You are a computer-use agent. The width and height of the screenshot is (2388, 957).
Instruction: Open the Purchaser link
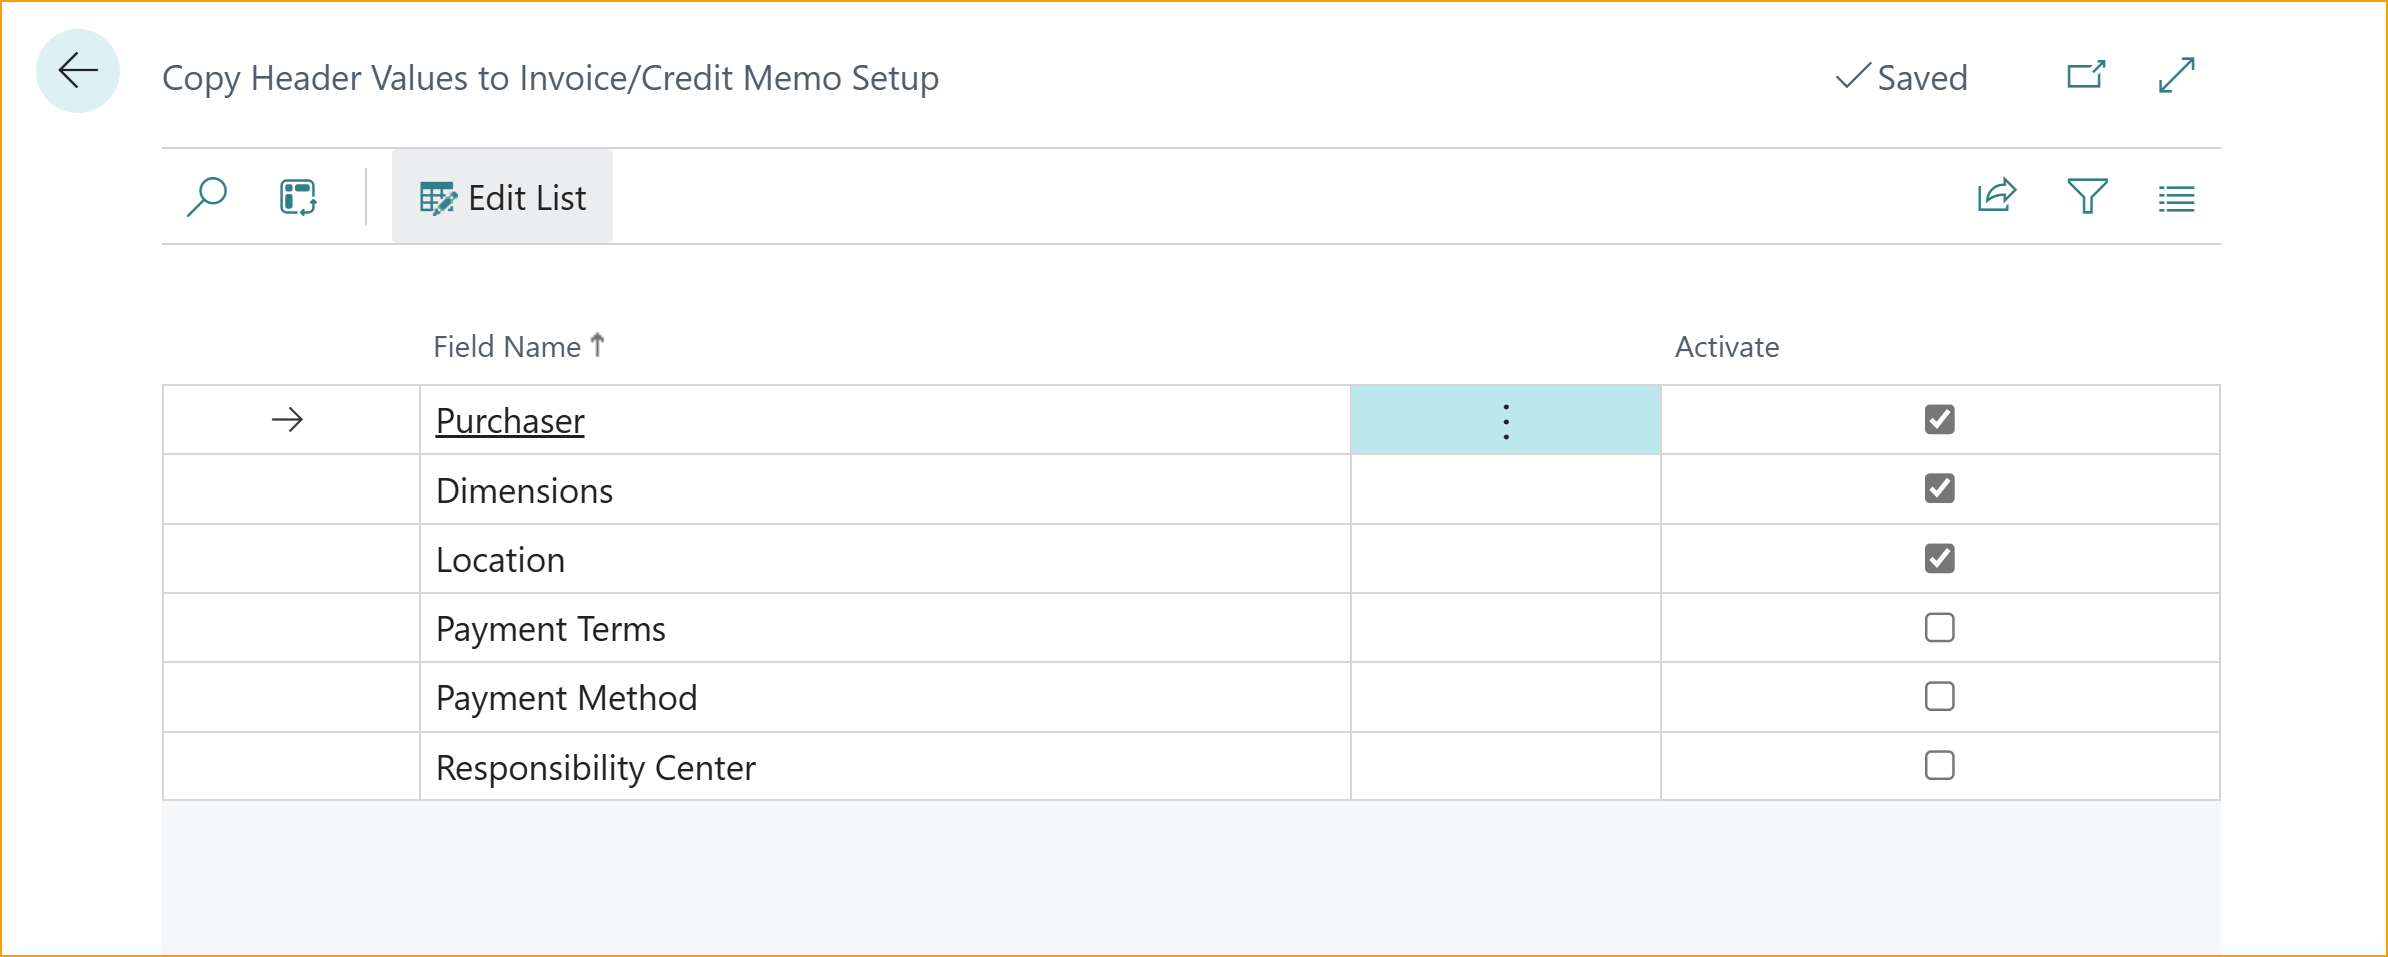coord(509,420)
